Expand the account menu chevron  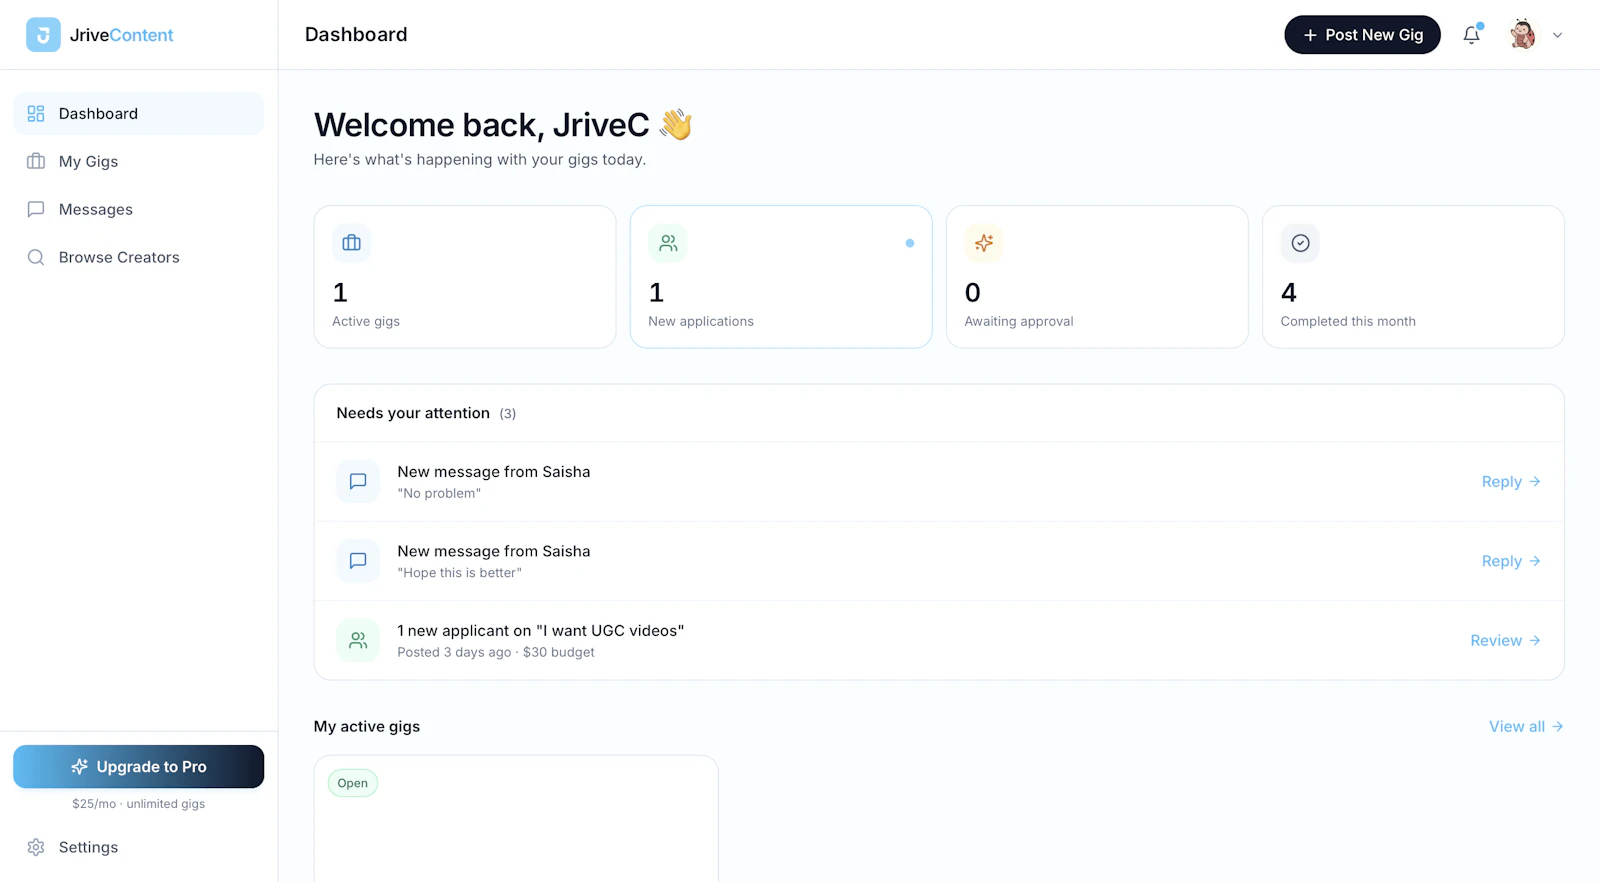[1557, 35]
